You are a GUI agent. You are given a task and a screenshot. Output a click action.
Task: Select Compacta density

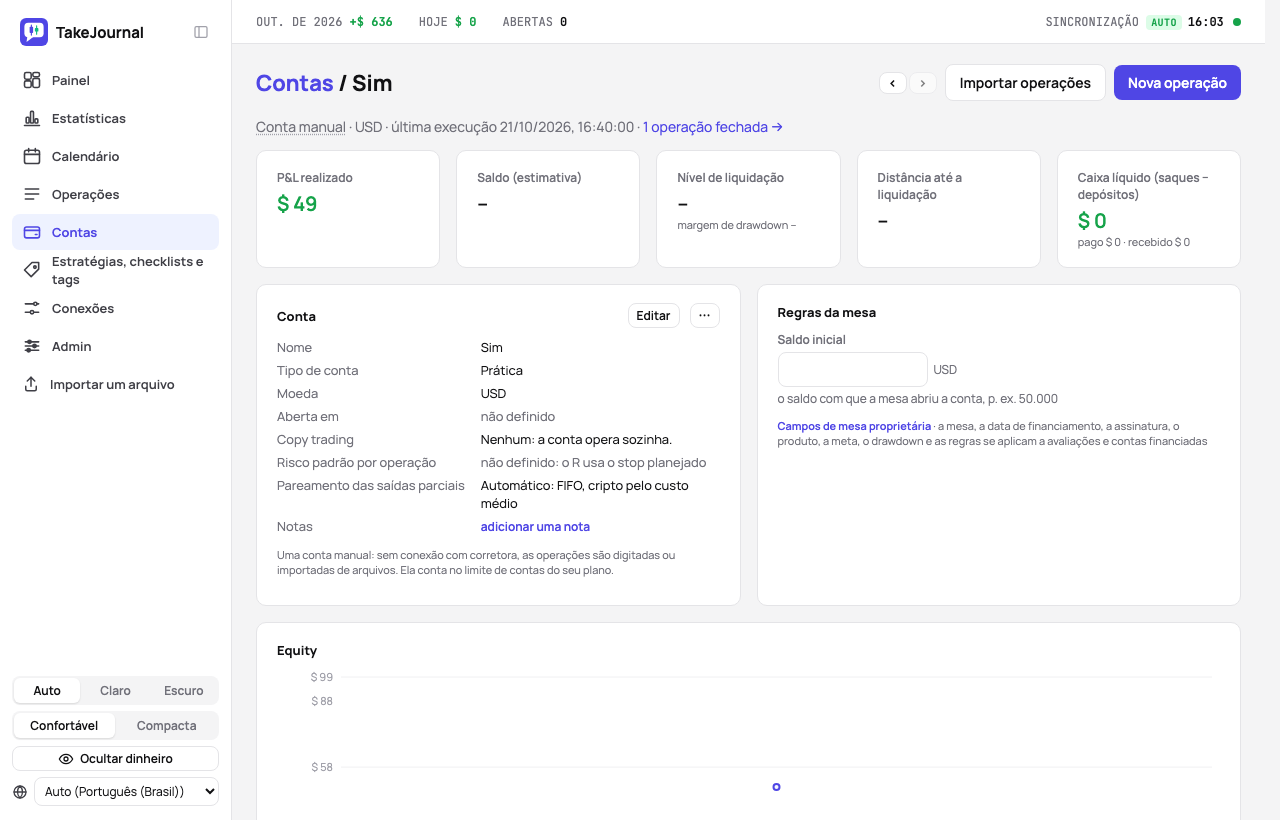[x=166, y=726]
